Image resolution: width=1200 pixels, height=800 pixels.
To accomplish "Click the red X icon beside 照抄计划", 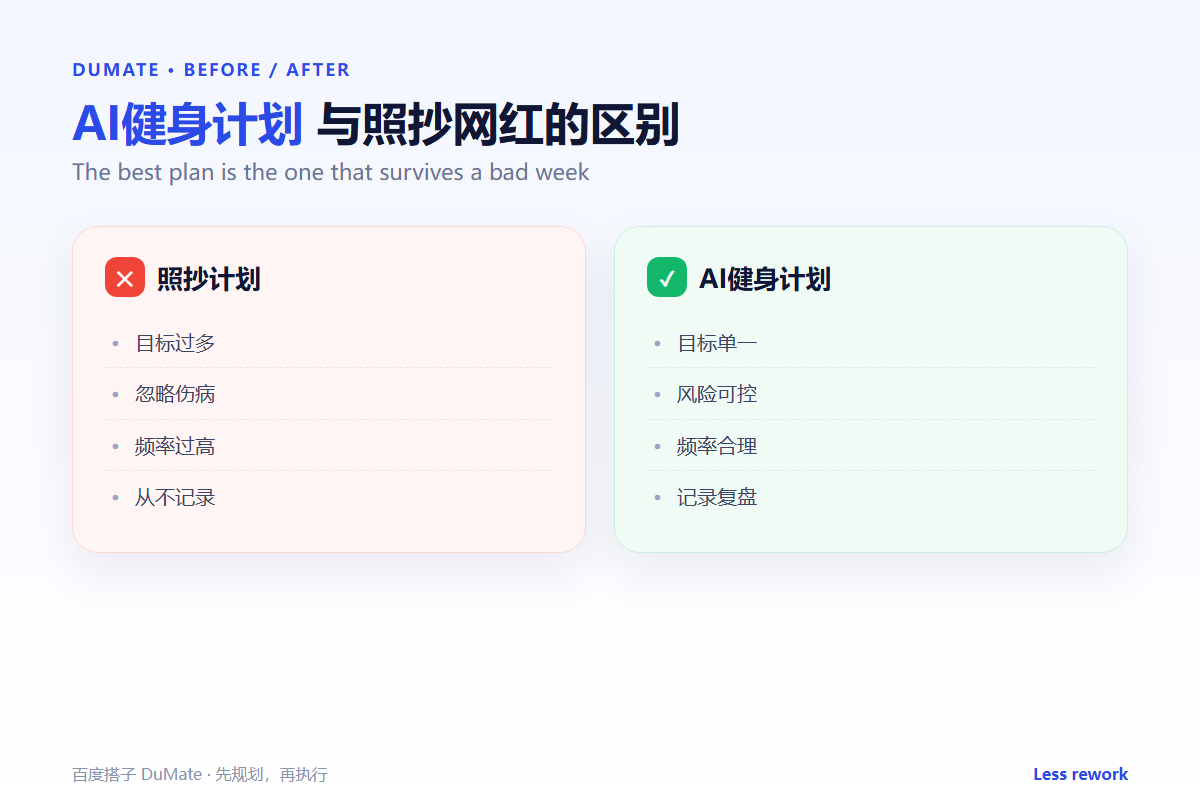I will point(125,277).
